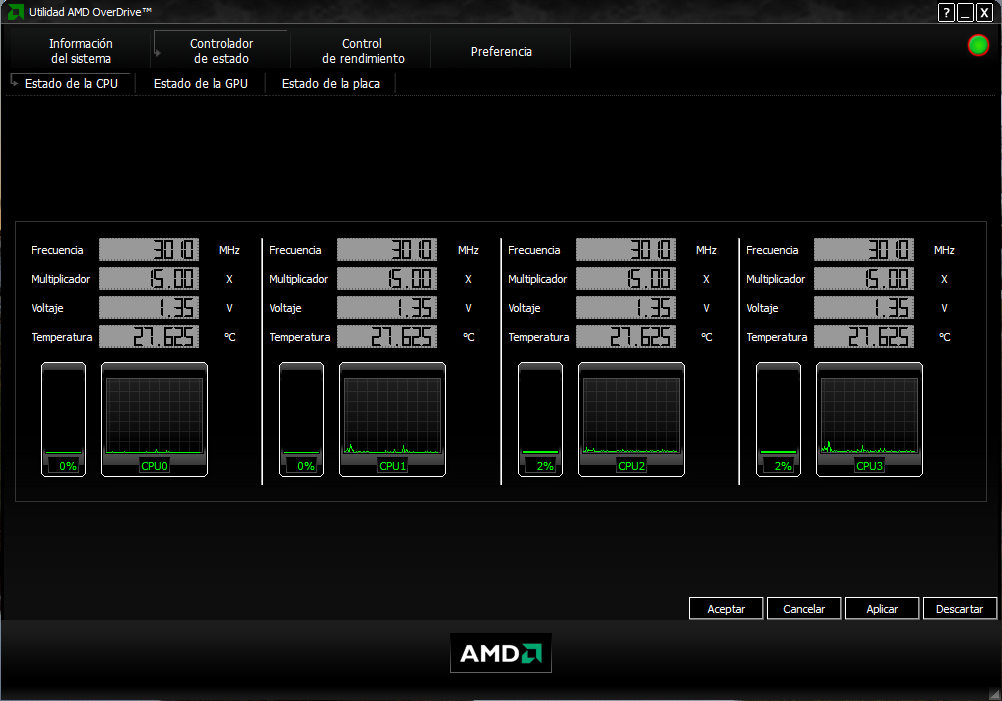Click the CPU1 usage history graph

point(392,415)
